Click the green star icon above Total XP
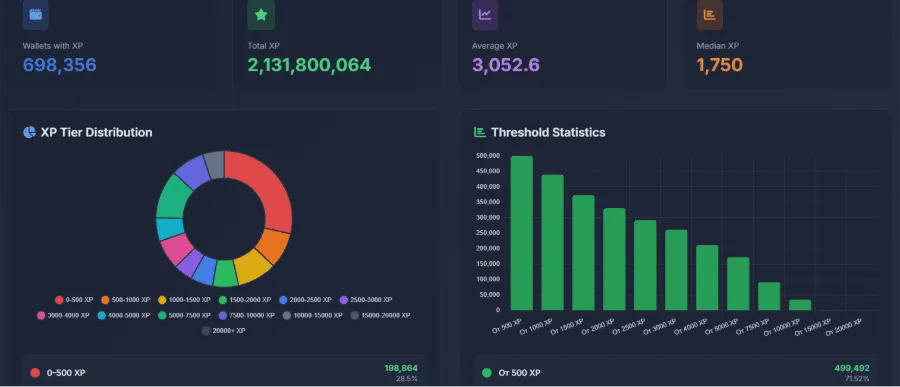 point(261,14)
